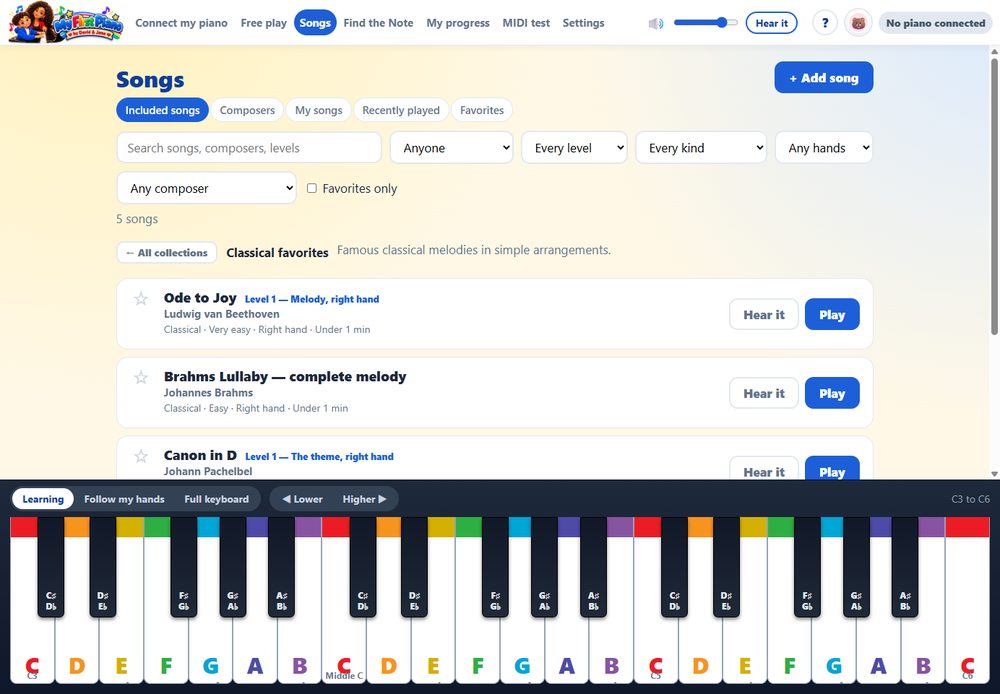This screenshot has width=1000, height=694.
Task: Shift keyboard Lower
Action: (302, 499)
